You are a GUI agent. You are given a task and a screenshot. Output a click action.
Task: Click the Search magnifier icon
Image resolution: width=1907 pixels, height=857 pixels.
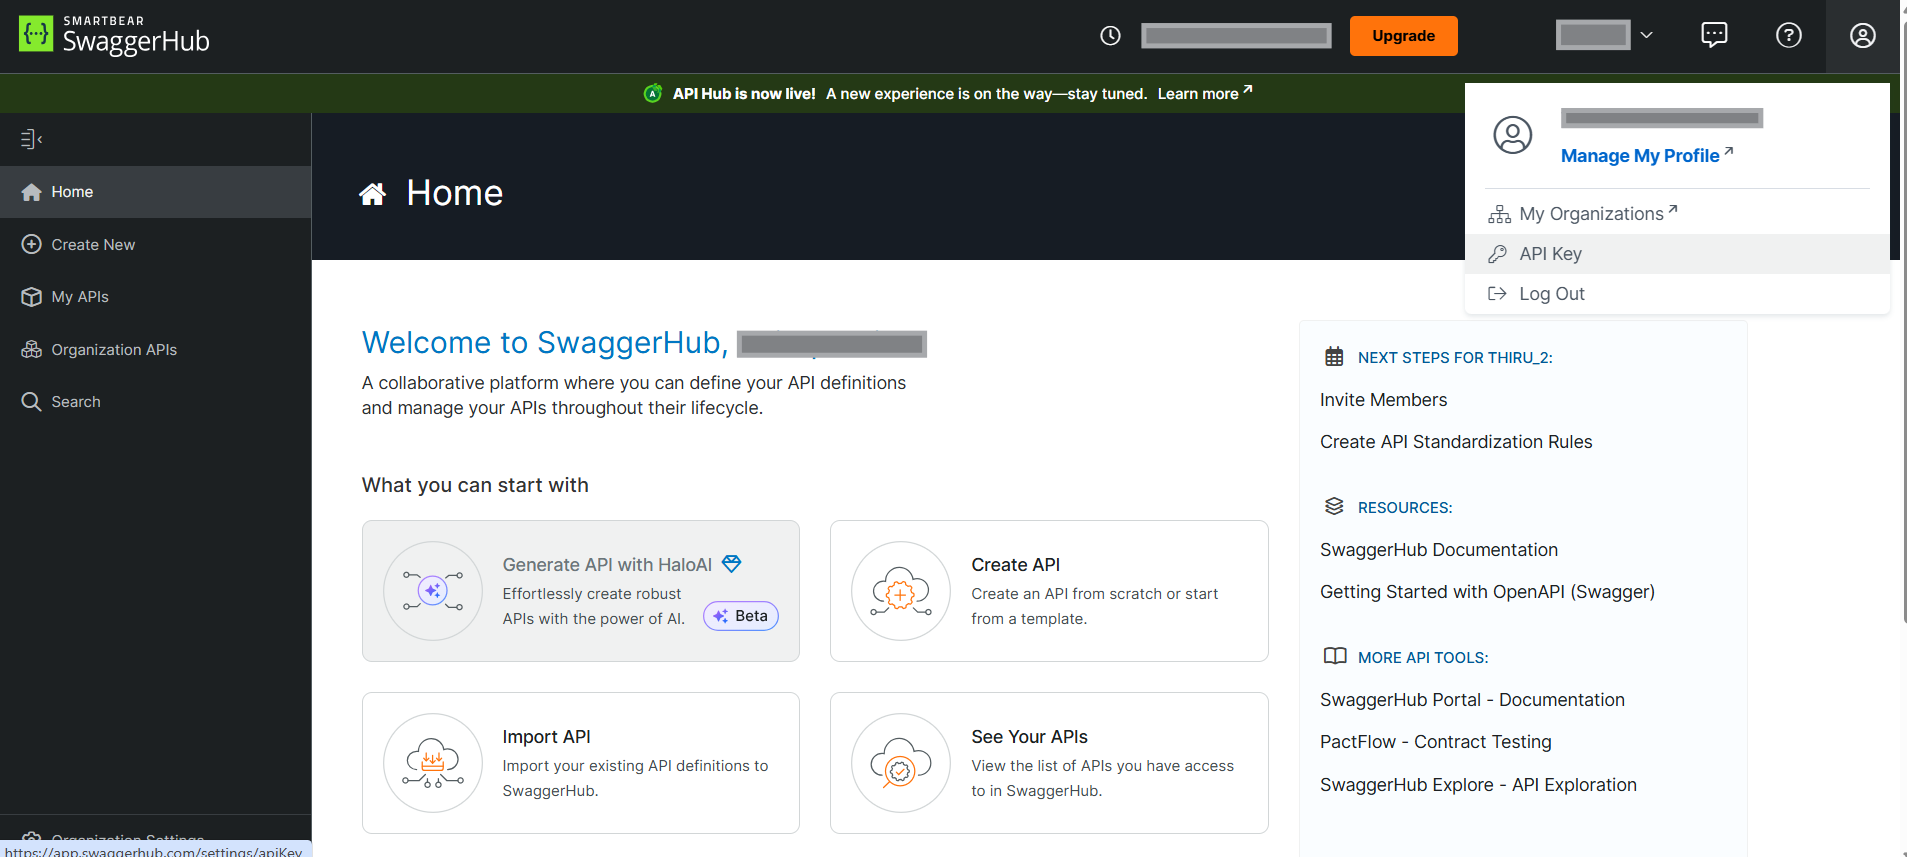pyautogui.click(x=32, y=402)
